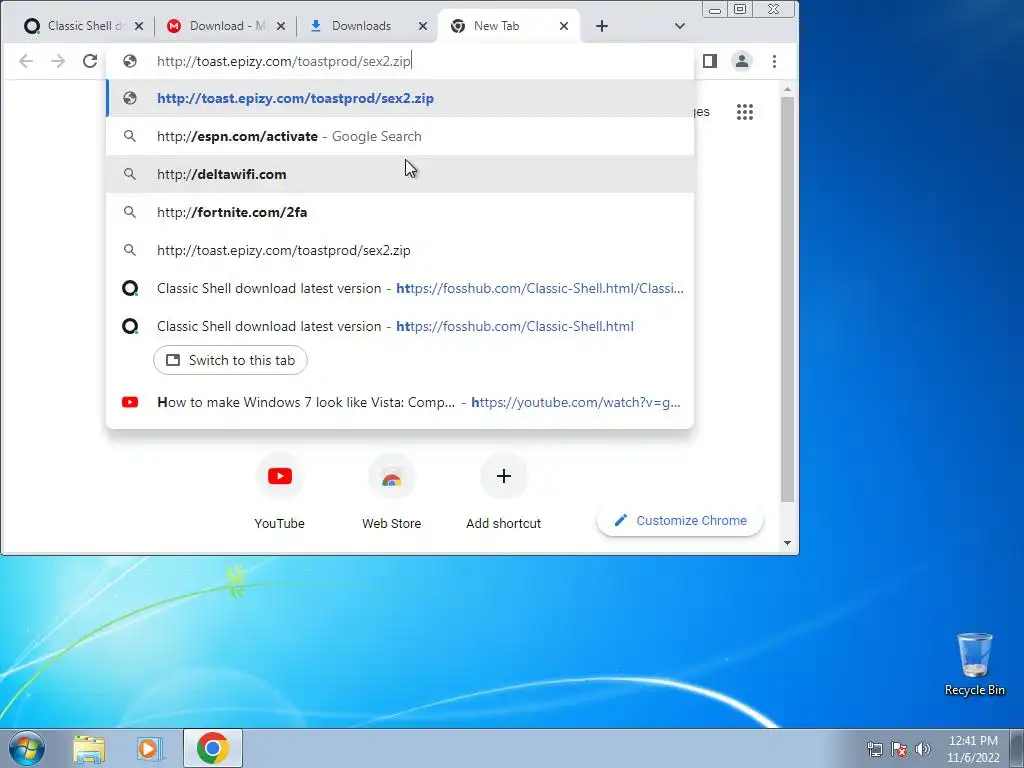This screenshot has height=768, width=1024.
Task: Open Windows Explorer from the taskbar
Action: [x=89, y=748]
